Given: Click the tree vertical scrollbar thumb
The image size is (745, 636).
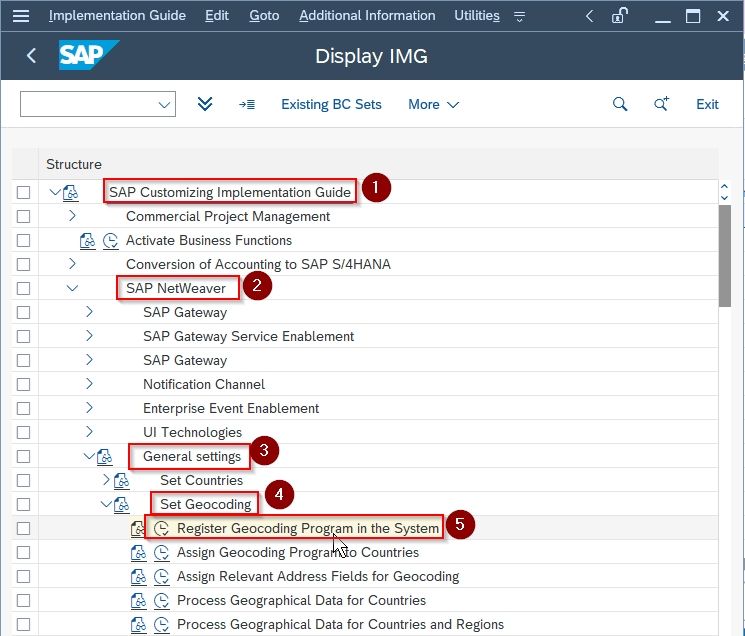Looking at the screenshot, I should 725,256.
